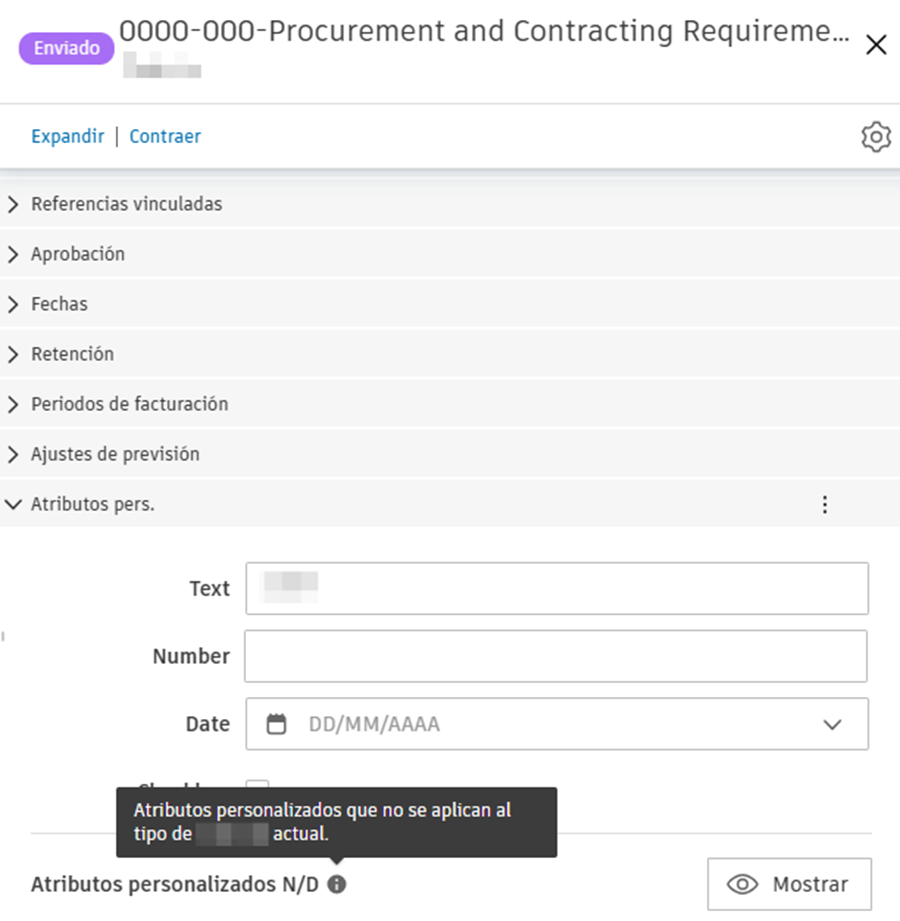Click the Enviado status badge

point(66,47)
